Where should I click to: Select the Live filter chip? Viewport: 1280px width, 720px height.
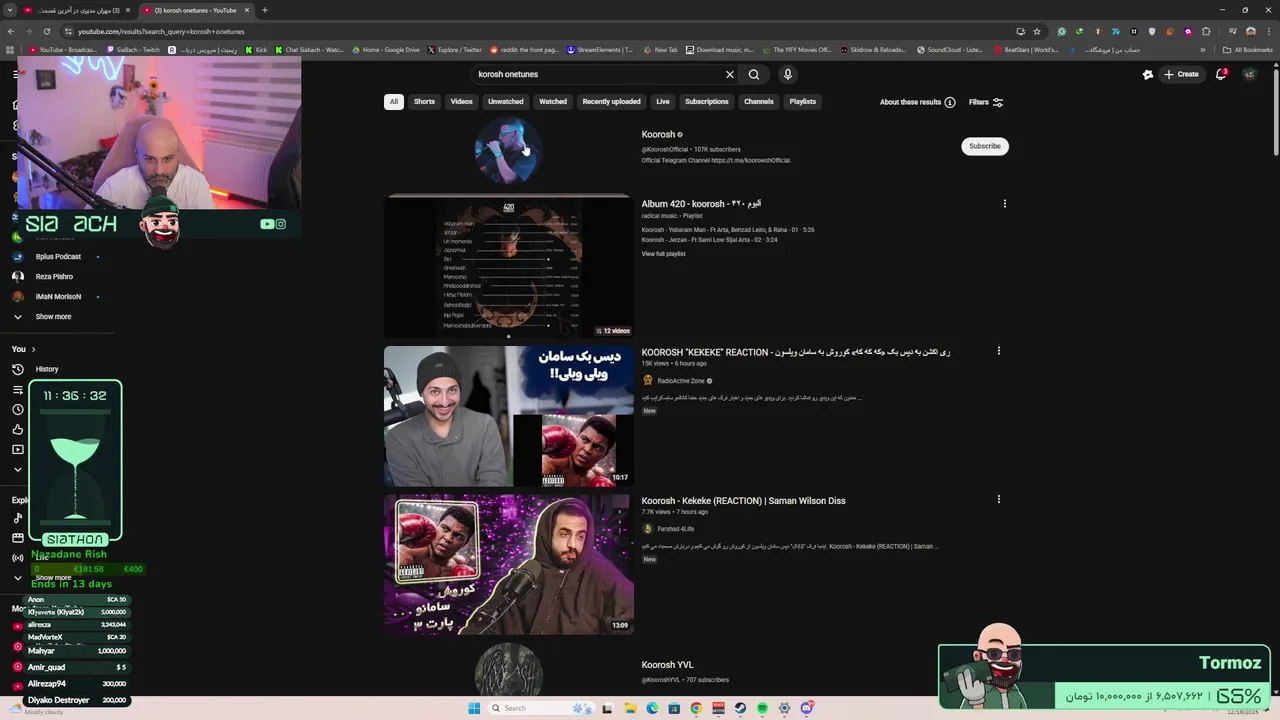click(x=662, y=101)
